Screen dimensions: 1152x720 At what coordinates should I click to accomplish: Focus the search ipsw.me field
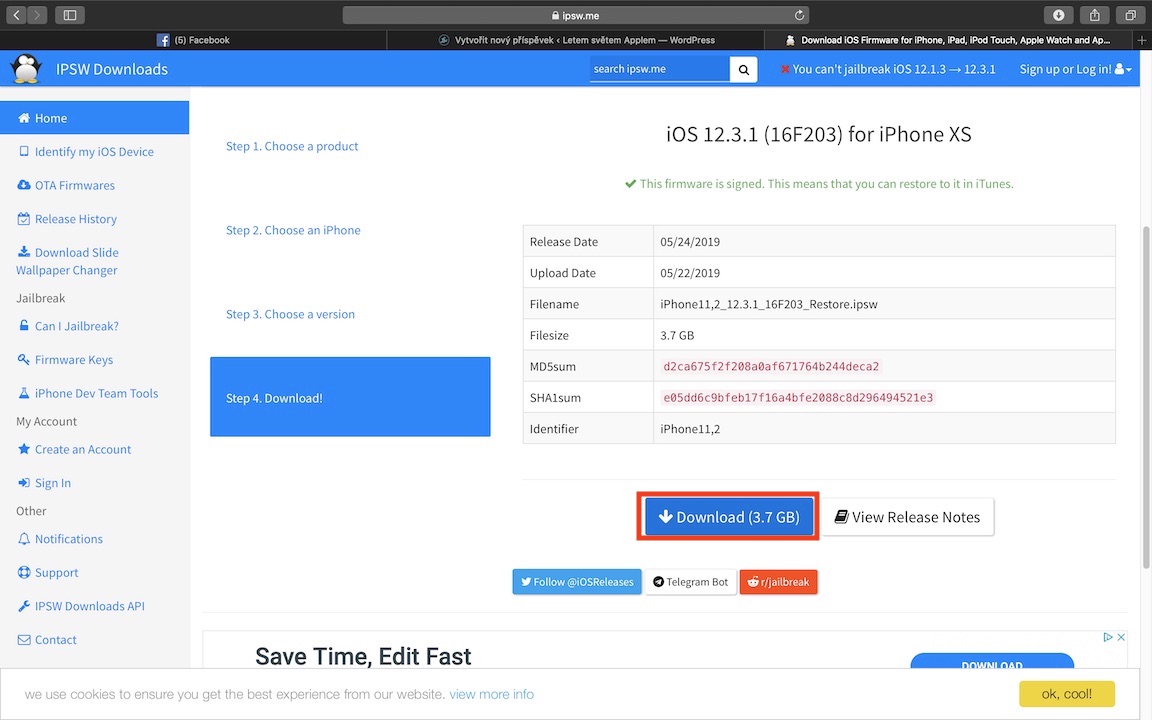660,69
